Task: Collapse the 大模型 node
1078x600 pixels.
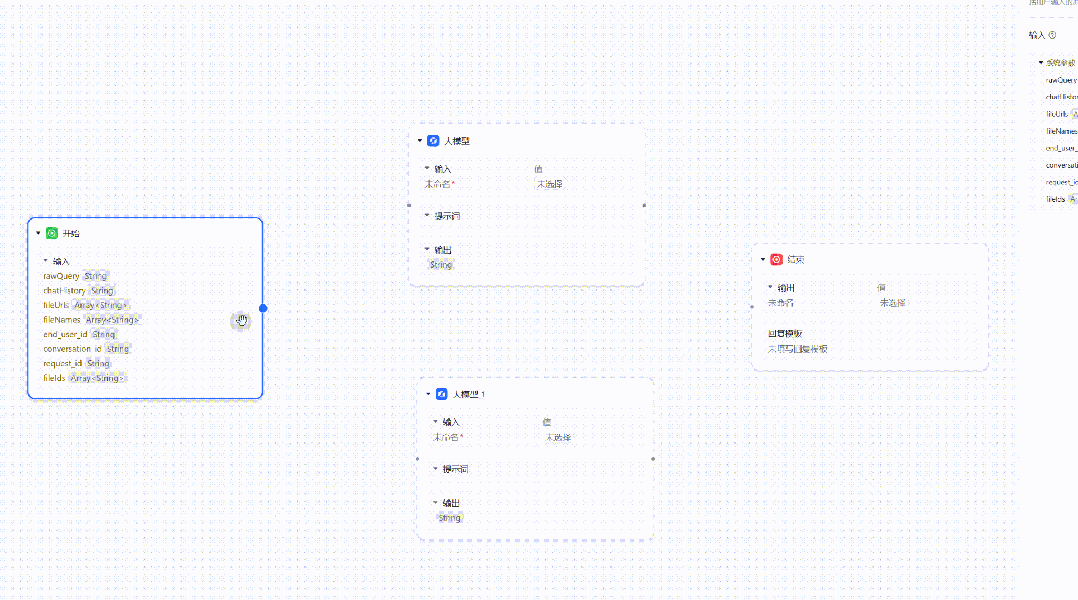Action: click(x=419, y=140)
